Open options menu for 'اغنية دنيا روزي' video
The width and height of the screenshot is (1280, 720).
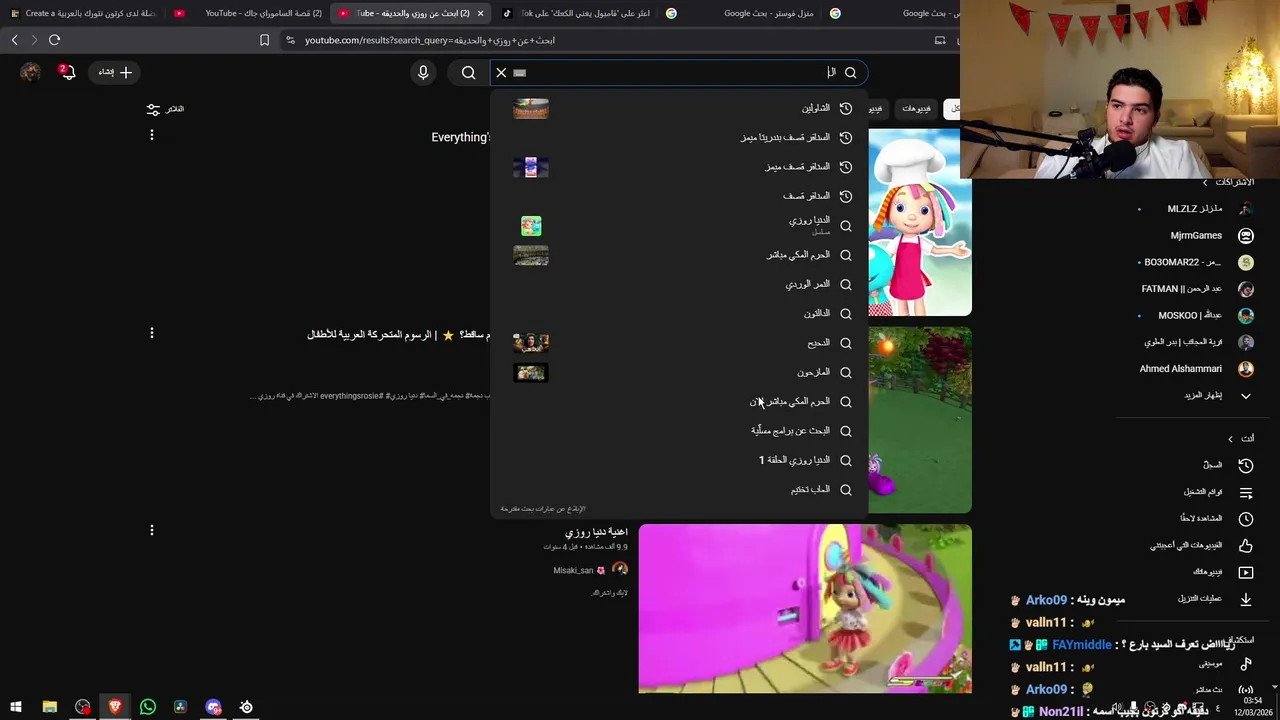[152, 530]
